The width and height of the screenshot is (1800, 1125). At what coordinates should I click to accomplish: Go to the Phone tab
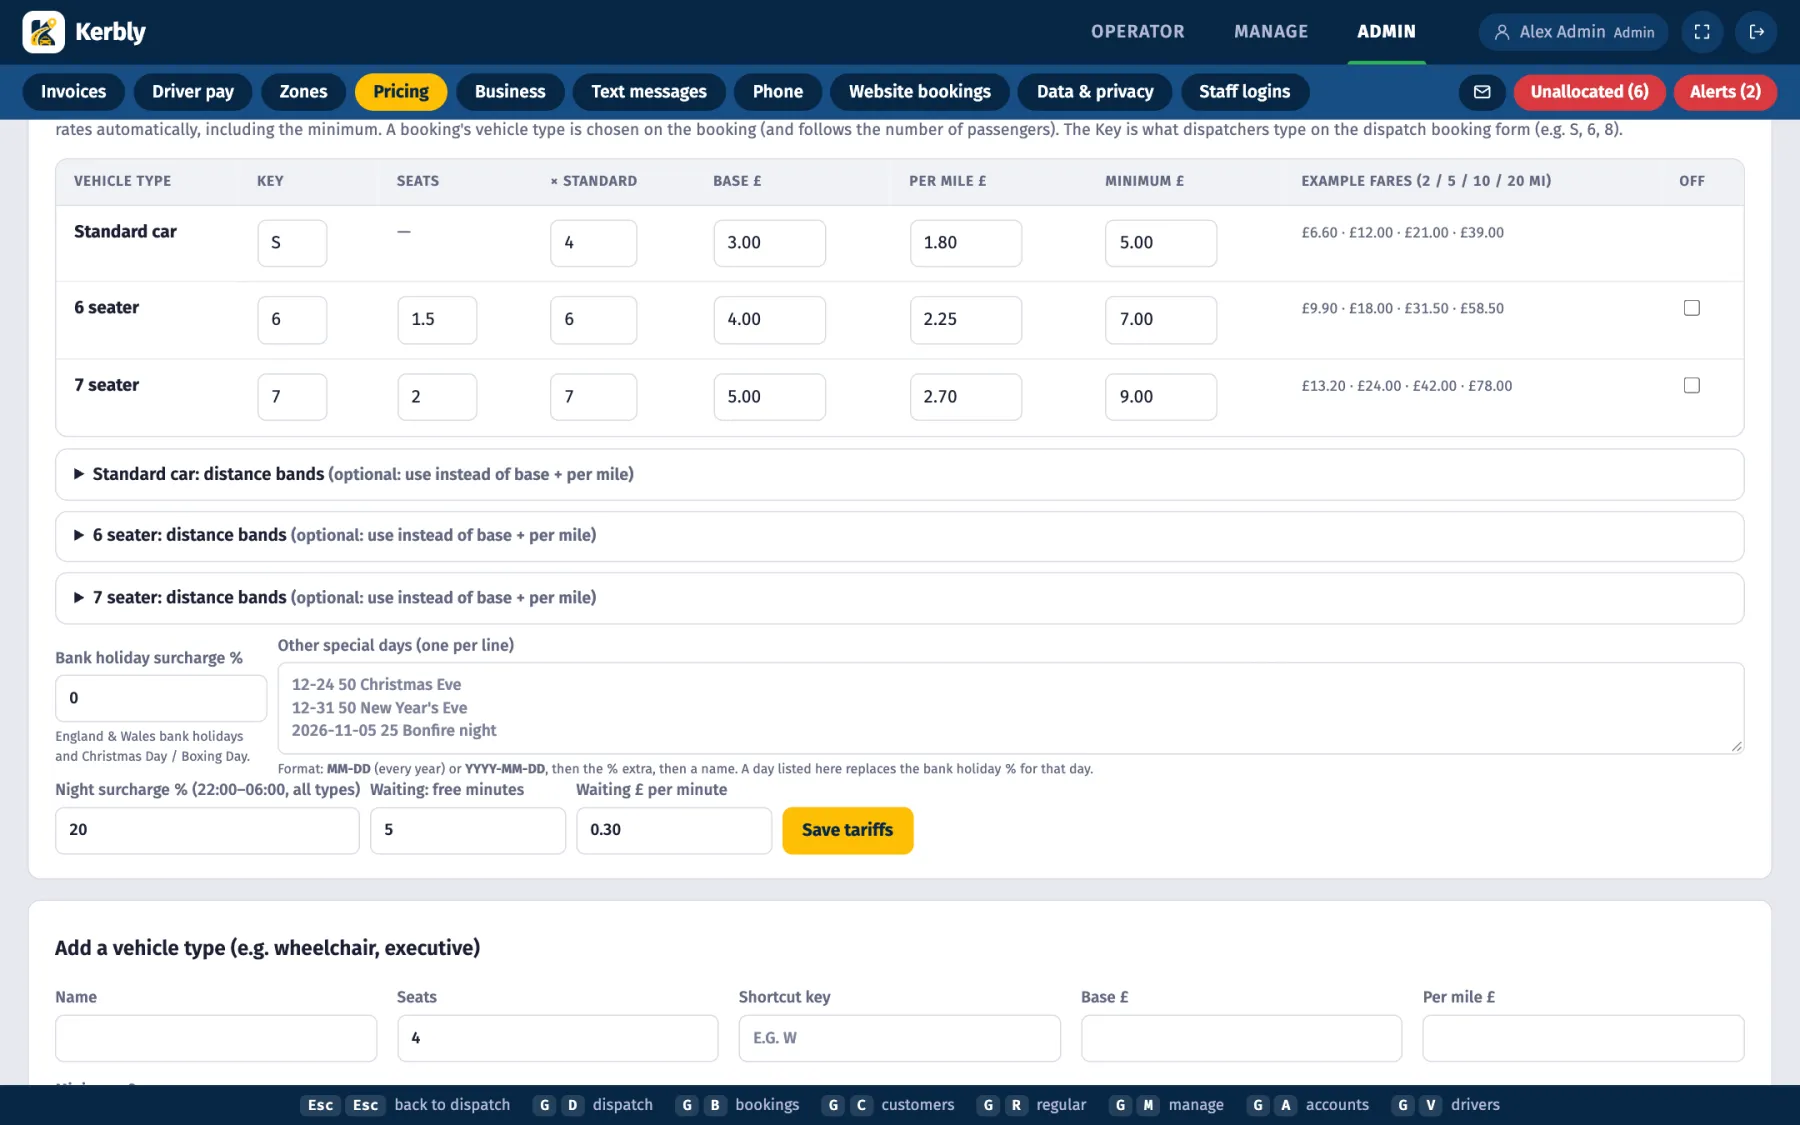point(778,92)
